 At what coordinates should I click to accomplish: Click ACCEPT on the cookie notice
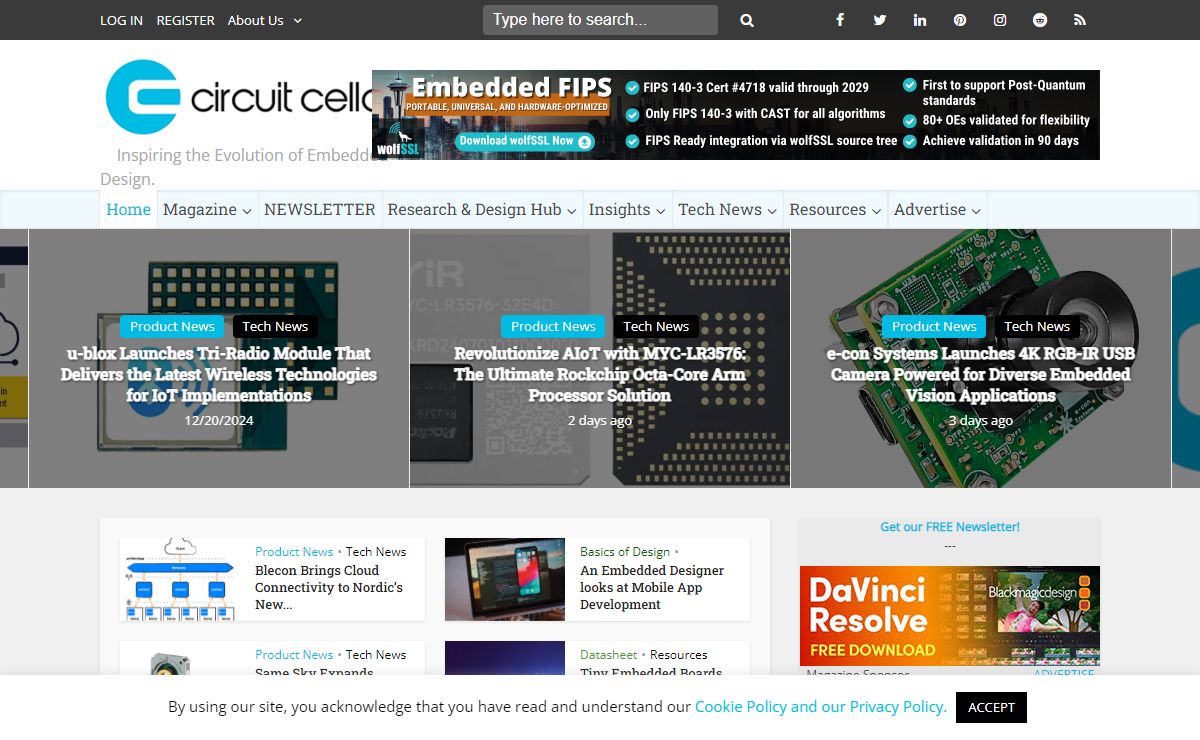991,707
